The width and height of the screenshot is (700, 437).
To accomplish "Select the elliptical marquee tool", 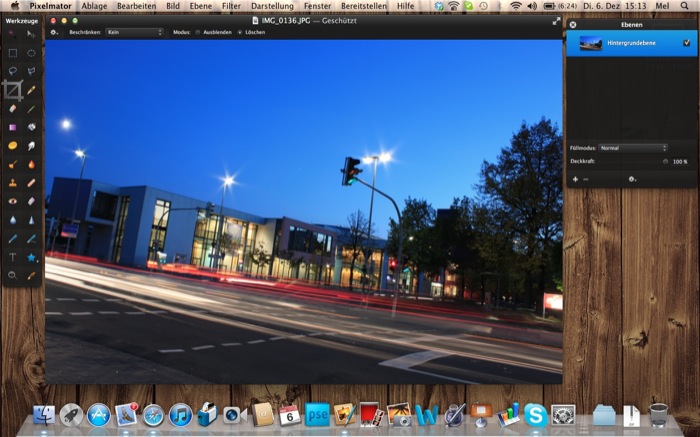I will pyautogui.click(x=31, y=52).
